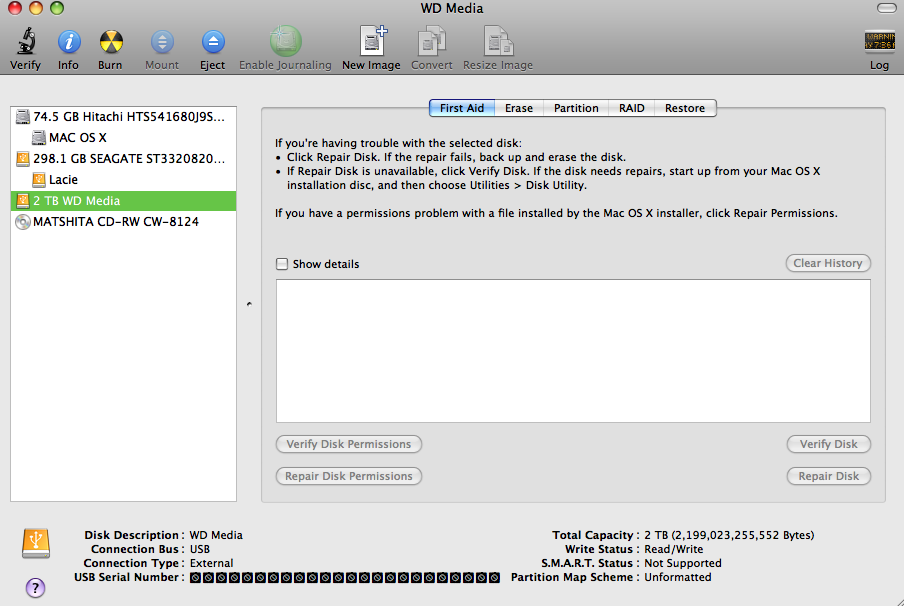904x606 pixels.
Task: Click the toolbar toggle pill button in title bar
Action: click(886, 8)
